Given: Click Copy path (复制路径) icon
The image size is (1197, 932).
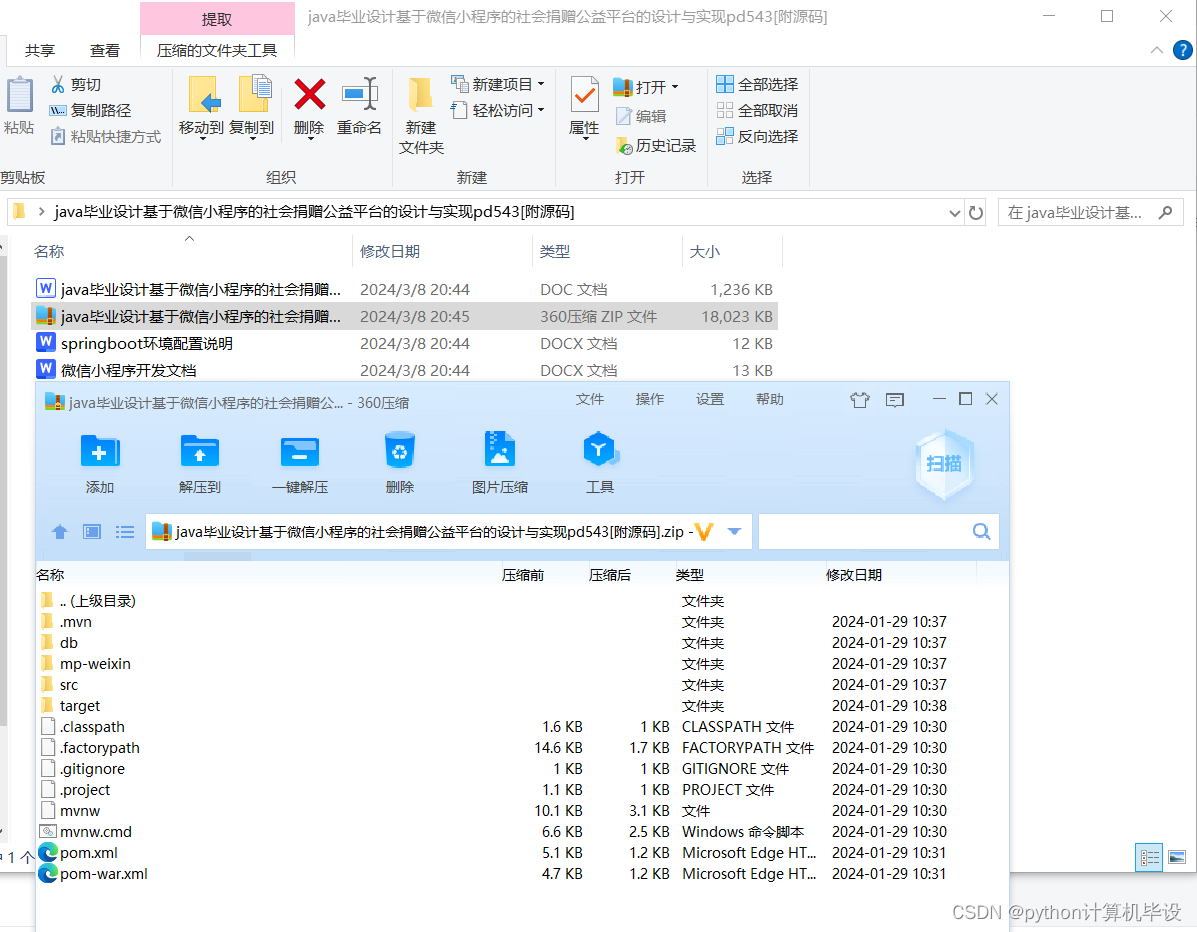Looking at the screenshot, I should (58, 111).
